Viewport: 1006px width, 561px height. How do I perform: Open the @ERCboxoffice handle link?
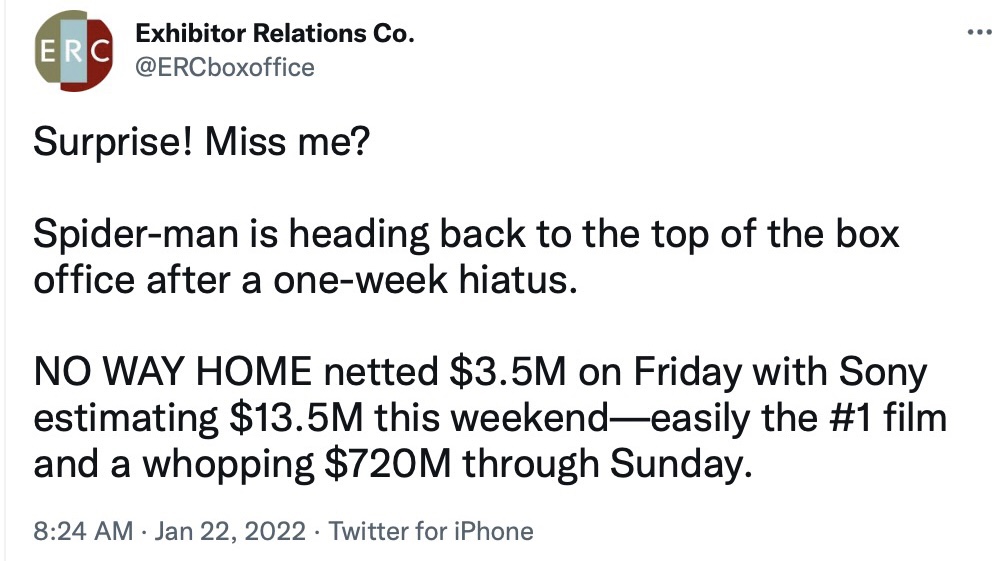pos(225,67)
